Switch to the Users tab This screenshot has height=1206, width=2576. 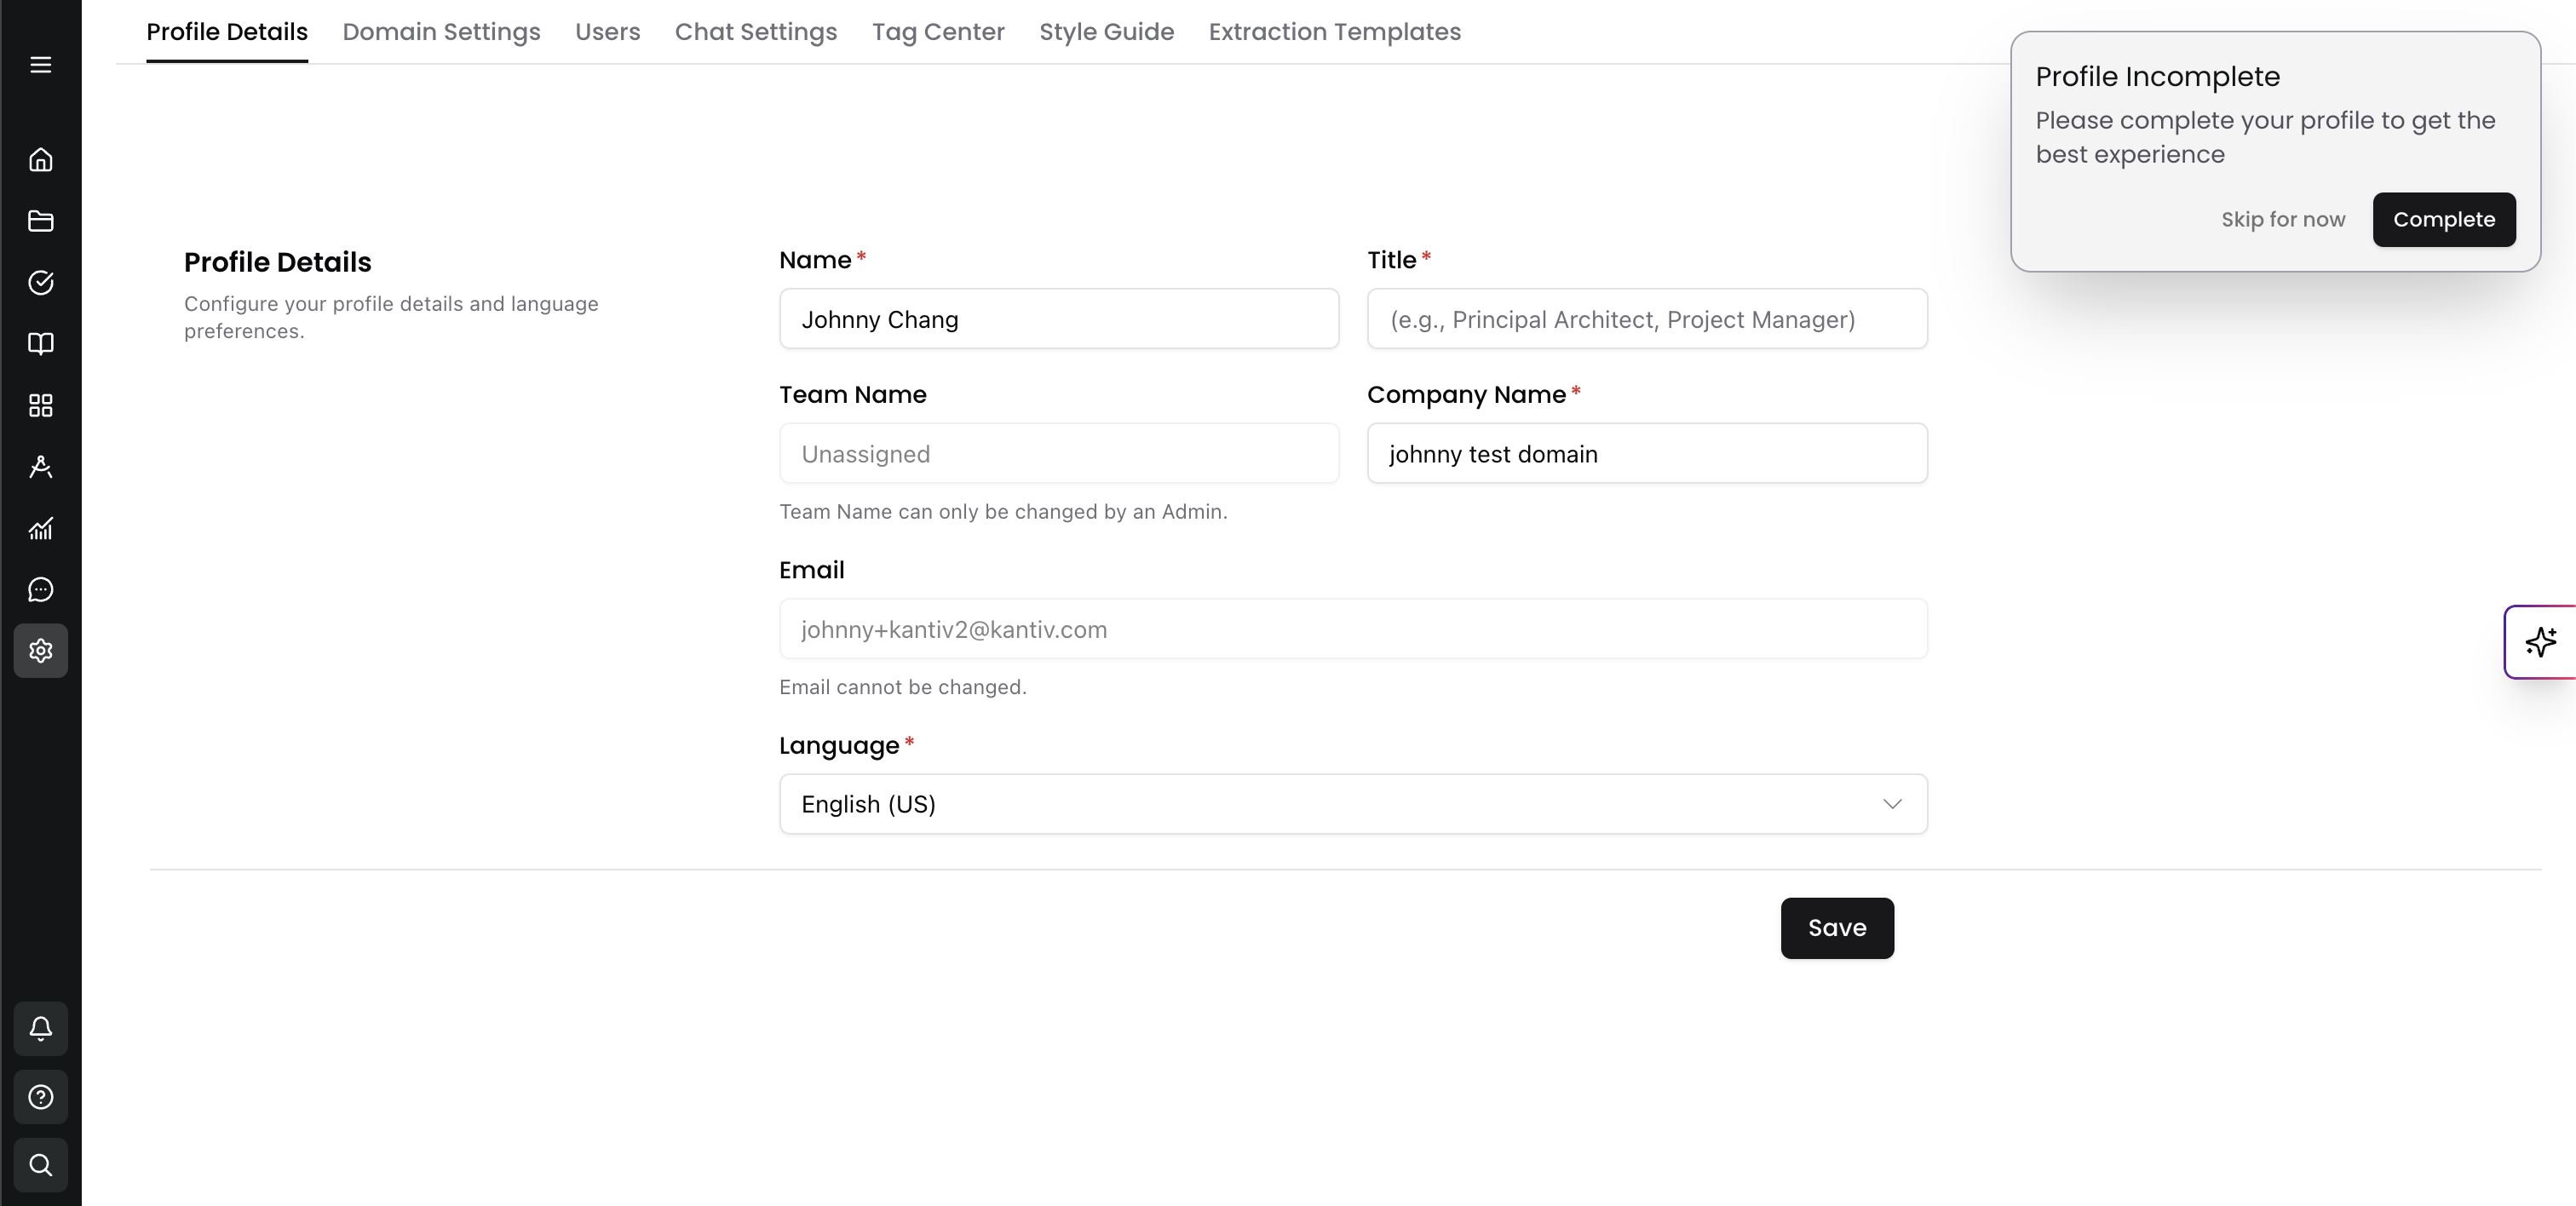(x=607, y=32)
